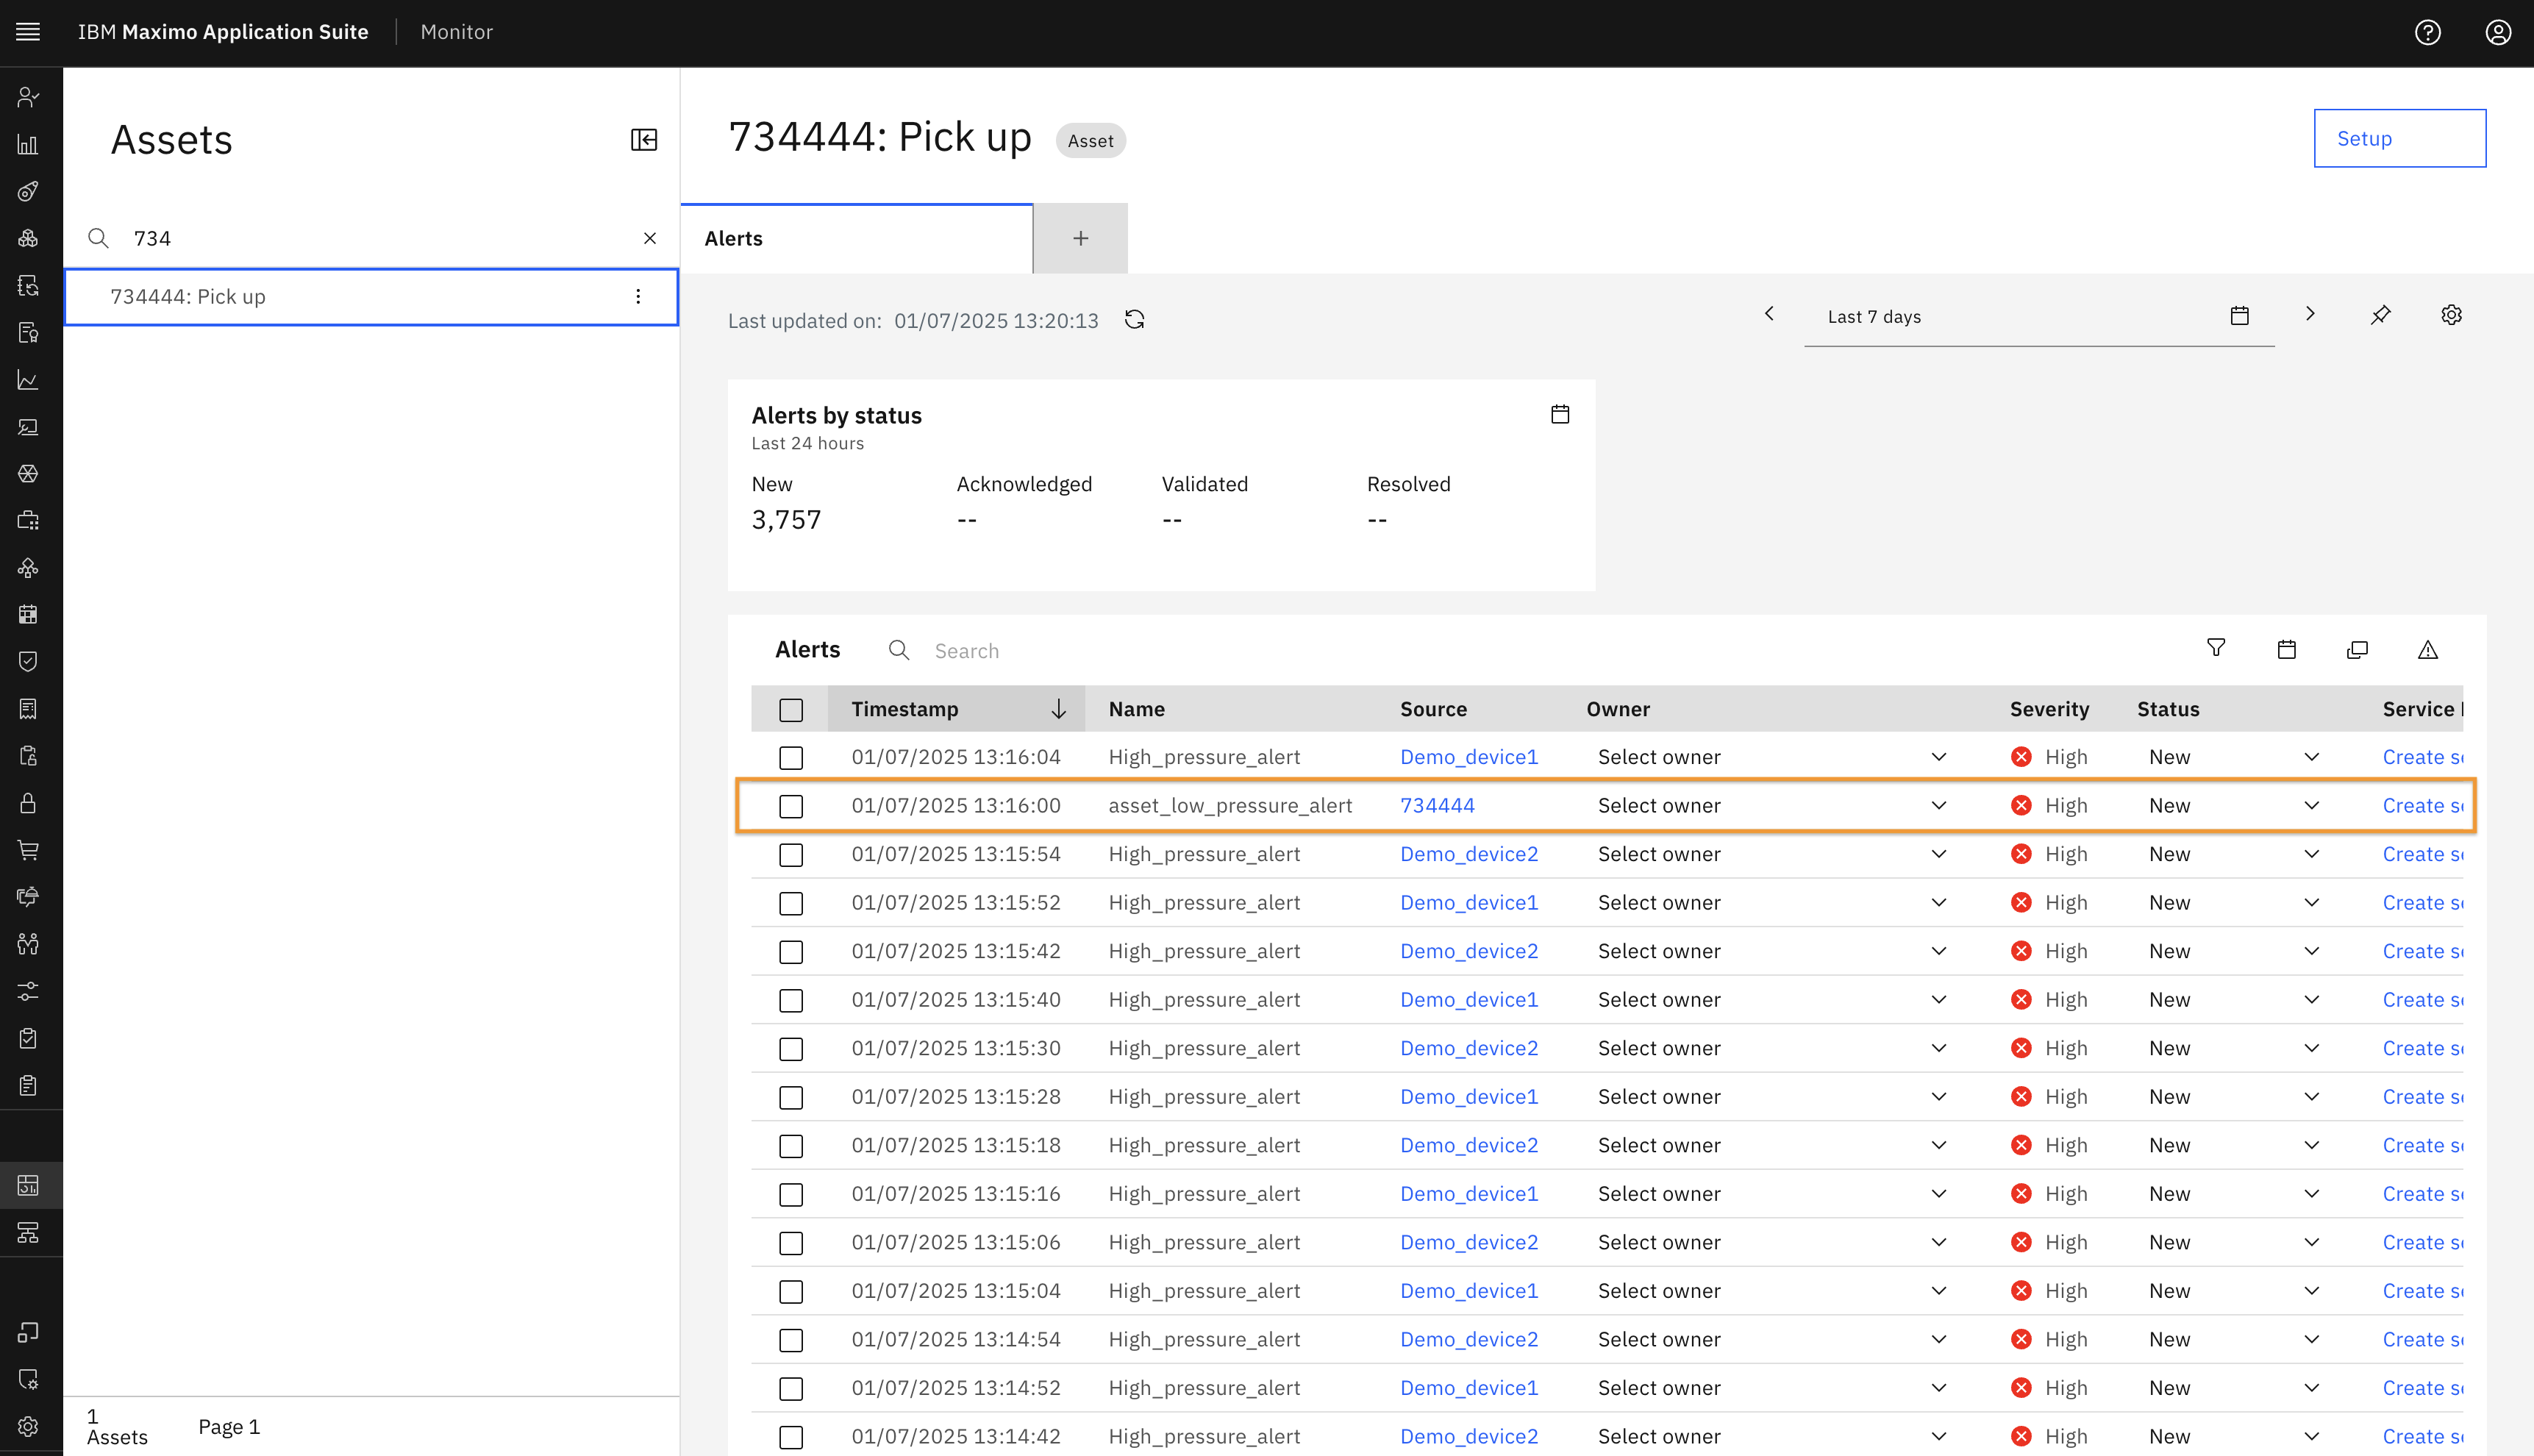Viewport: 2534px width, 1456px height.
Task: Open calendar in Last 7 days picker
Action: pyautogui.click(x=2240, y=316)
